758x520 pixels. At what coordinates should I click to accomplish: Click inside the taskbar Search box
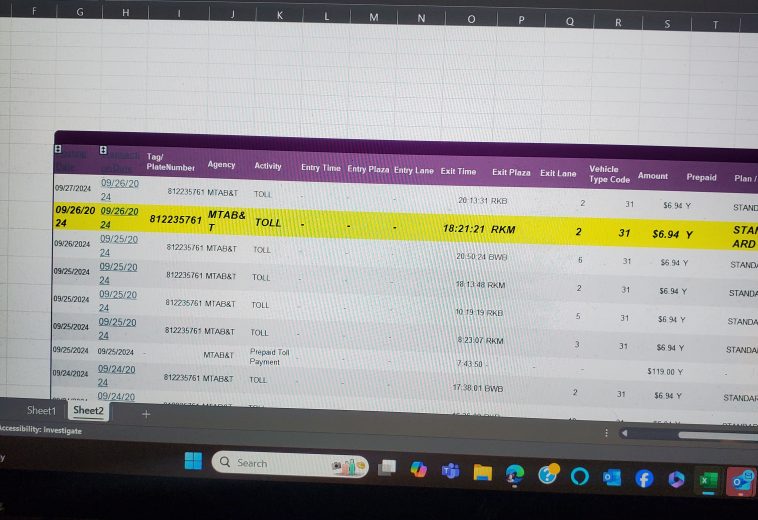point(290,464)
